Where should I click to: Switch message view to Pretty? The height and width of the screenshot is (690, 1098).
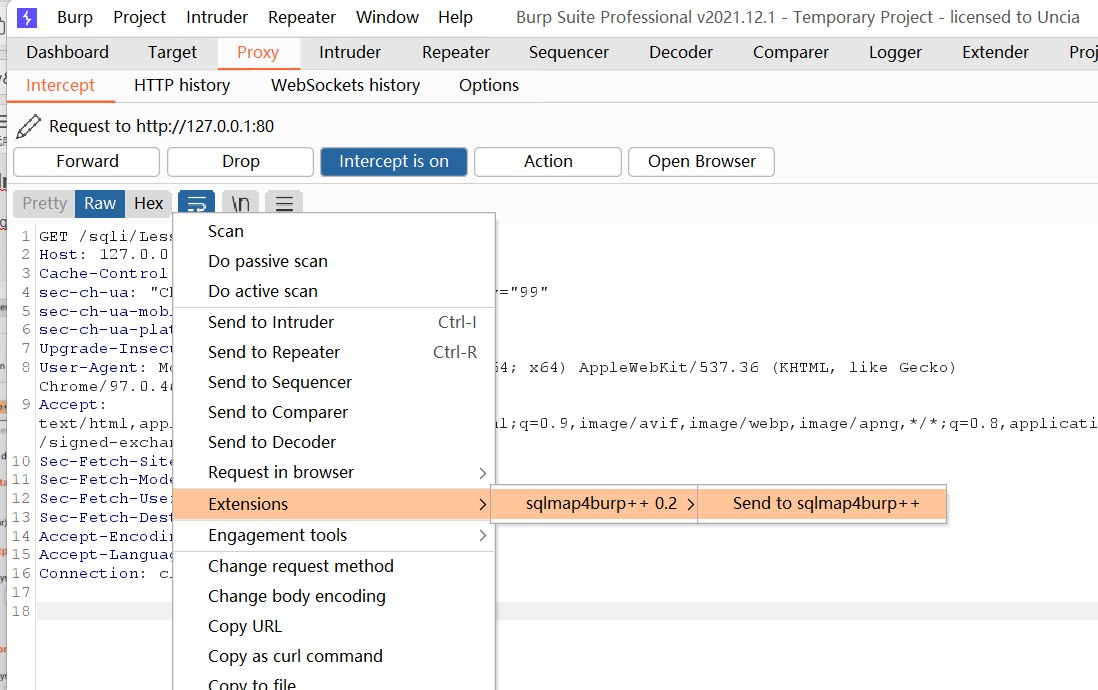point(44,204)
